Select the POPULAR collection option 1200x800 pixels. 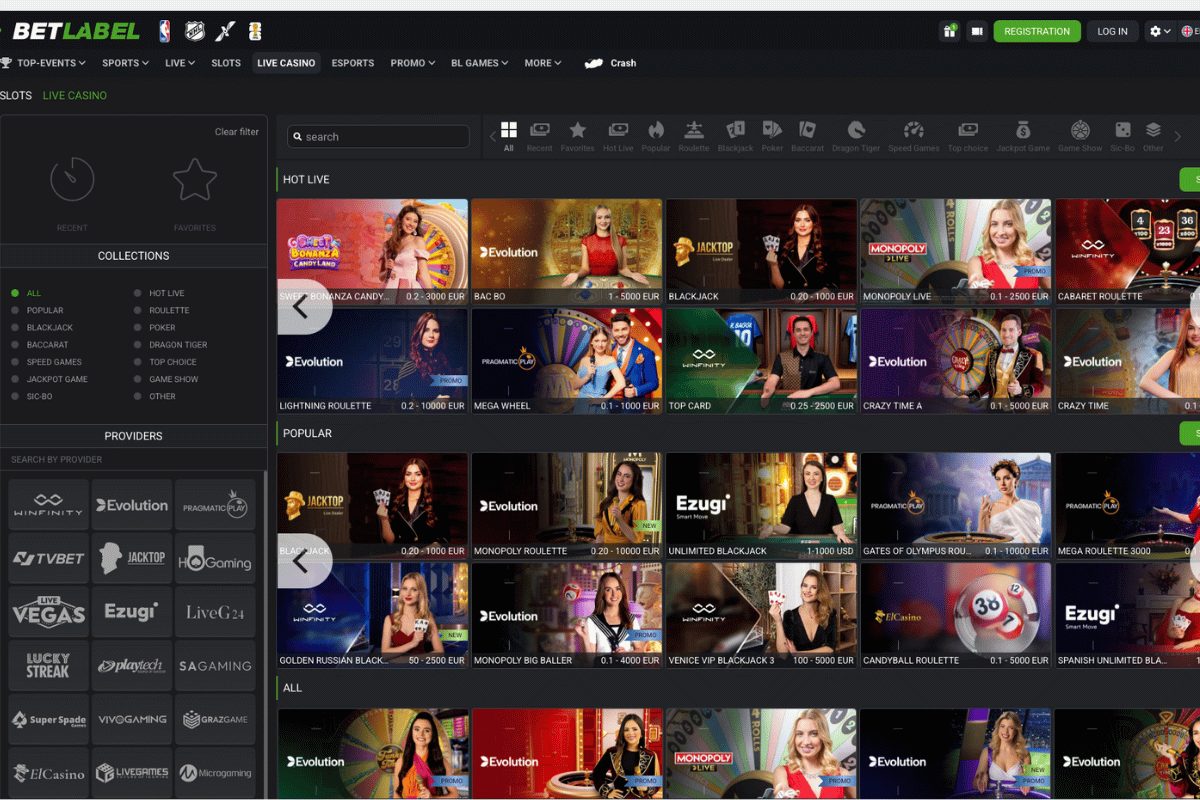click(37, 310)
